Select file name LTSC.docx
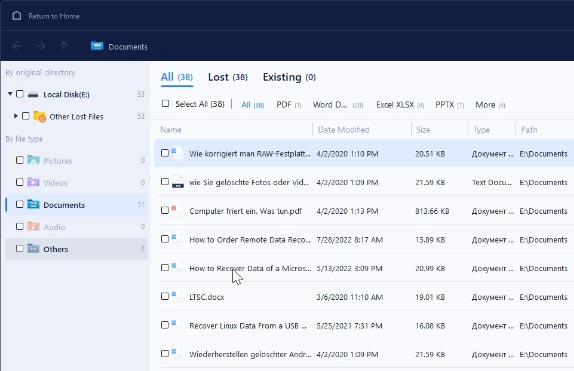Image resolution: width=574 pixels, height=371 pixels. point(206,297)
